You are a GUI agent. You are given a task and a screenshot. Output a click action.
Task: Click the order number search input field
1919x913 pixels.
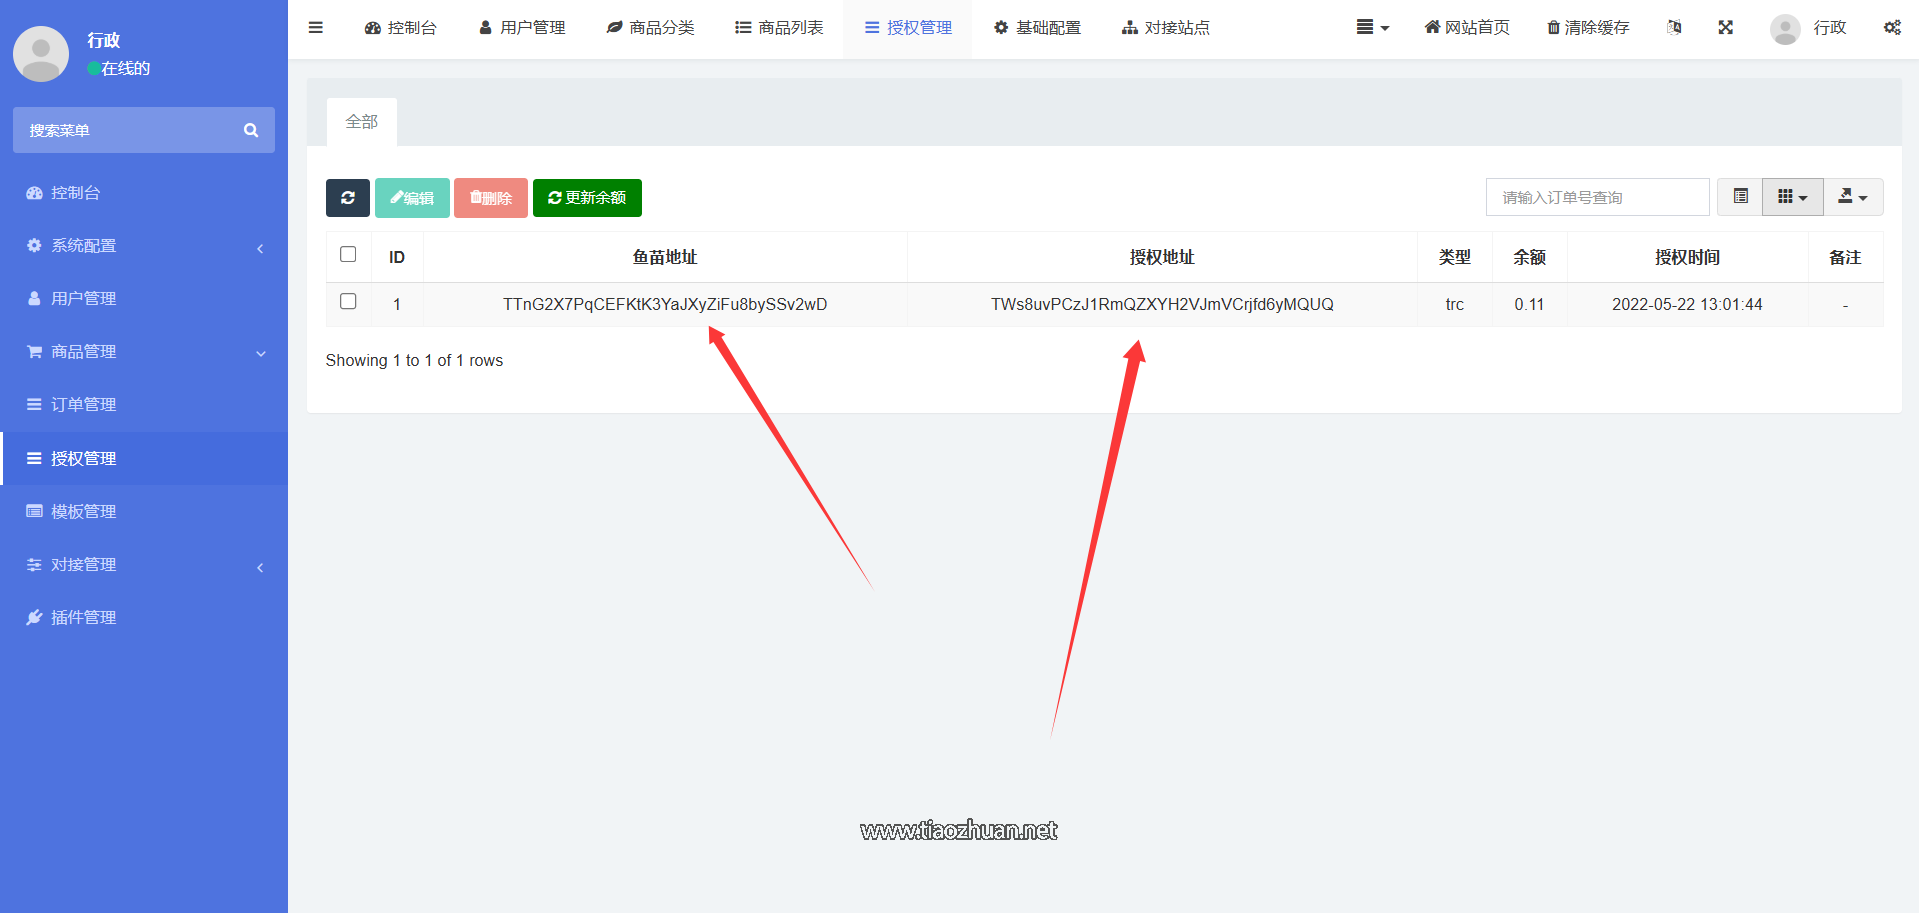[1597, 198]
